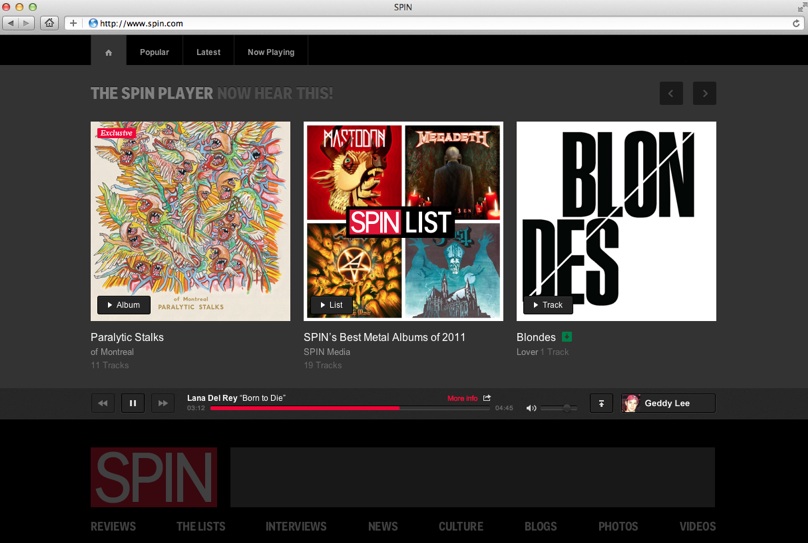This screenshot has height=543, width=808.
Task: Pause the current song
Action: (133, 403)
